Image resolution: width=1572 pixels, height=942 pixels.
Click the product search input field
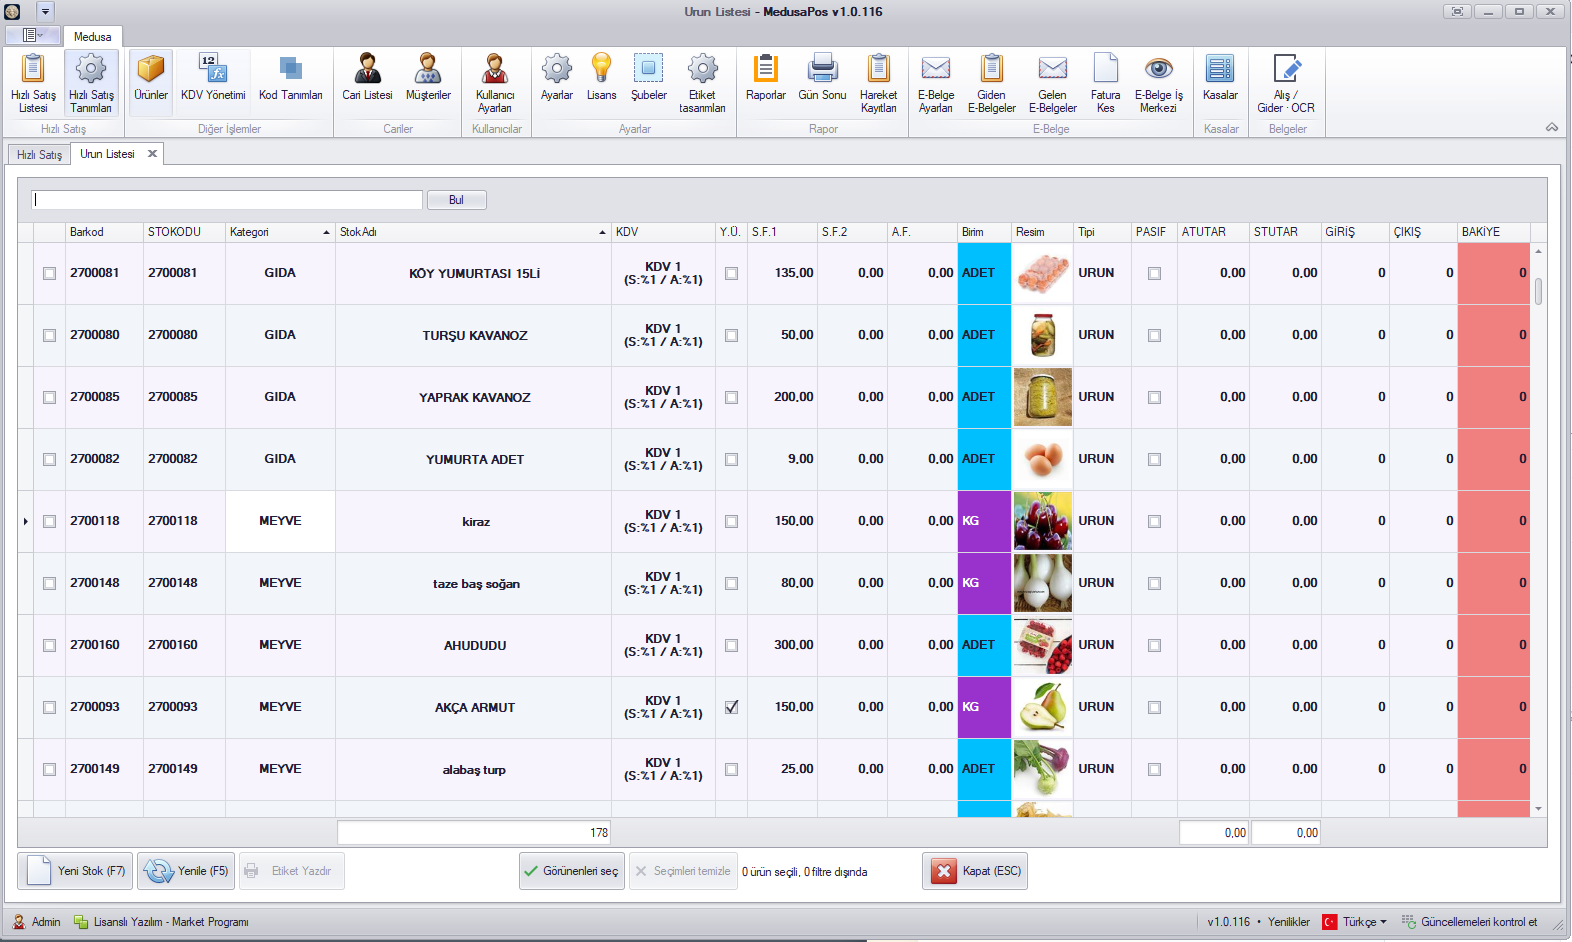pyautogui.click(x=227, y=200)
